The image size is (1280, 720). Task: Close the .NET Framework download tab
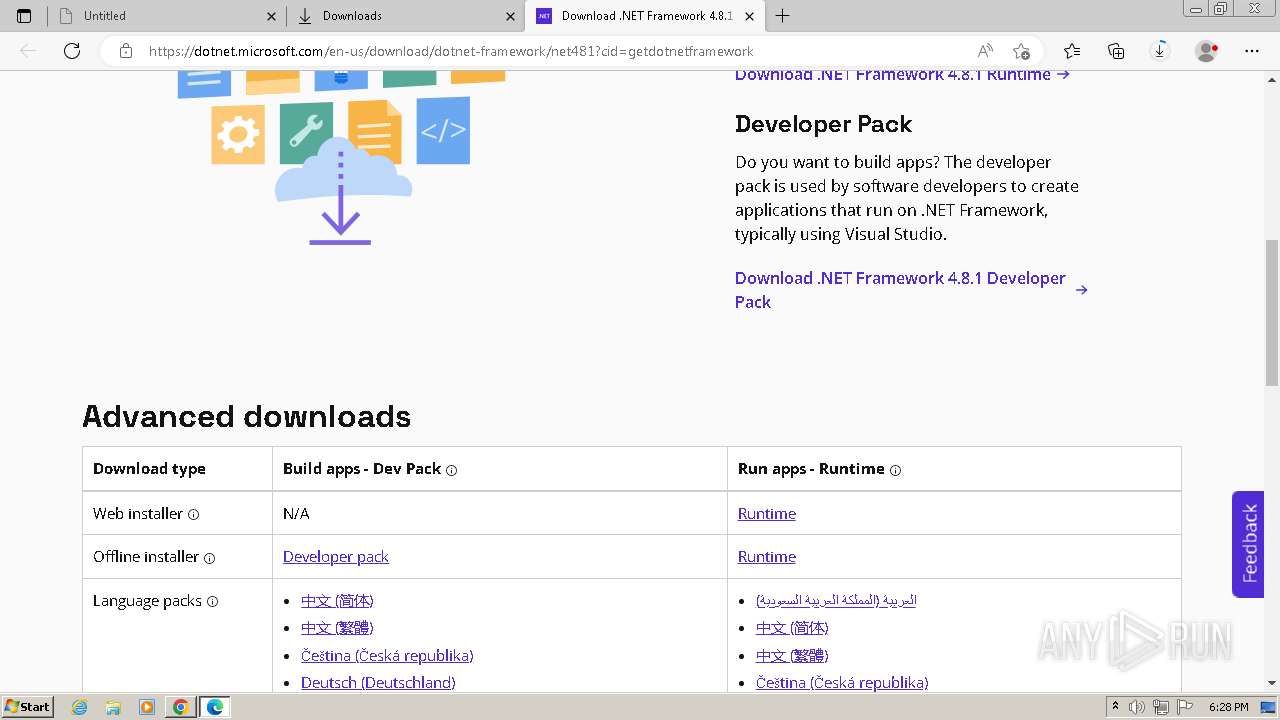[749, 16]
